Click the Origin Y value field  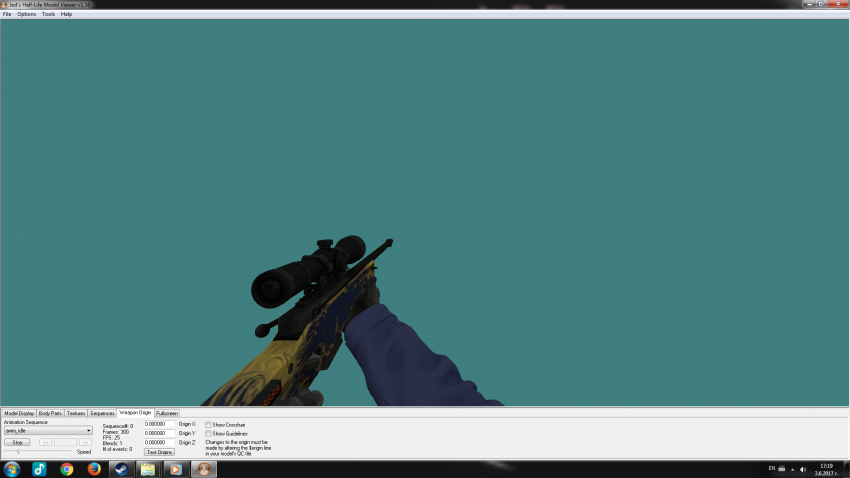(x=159, y=434)
